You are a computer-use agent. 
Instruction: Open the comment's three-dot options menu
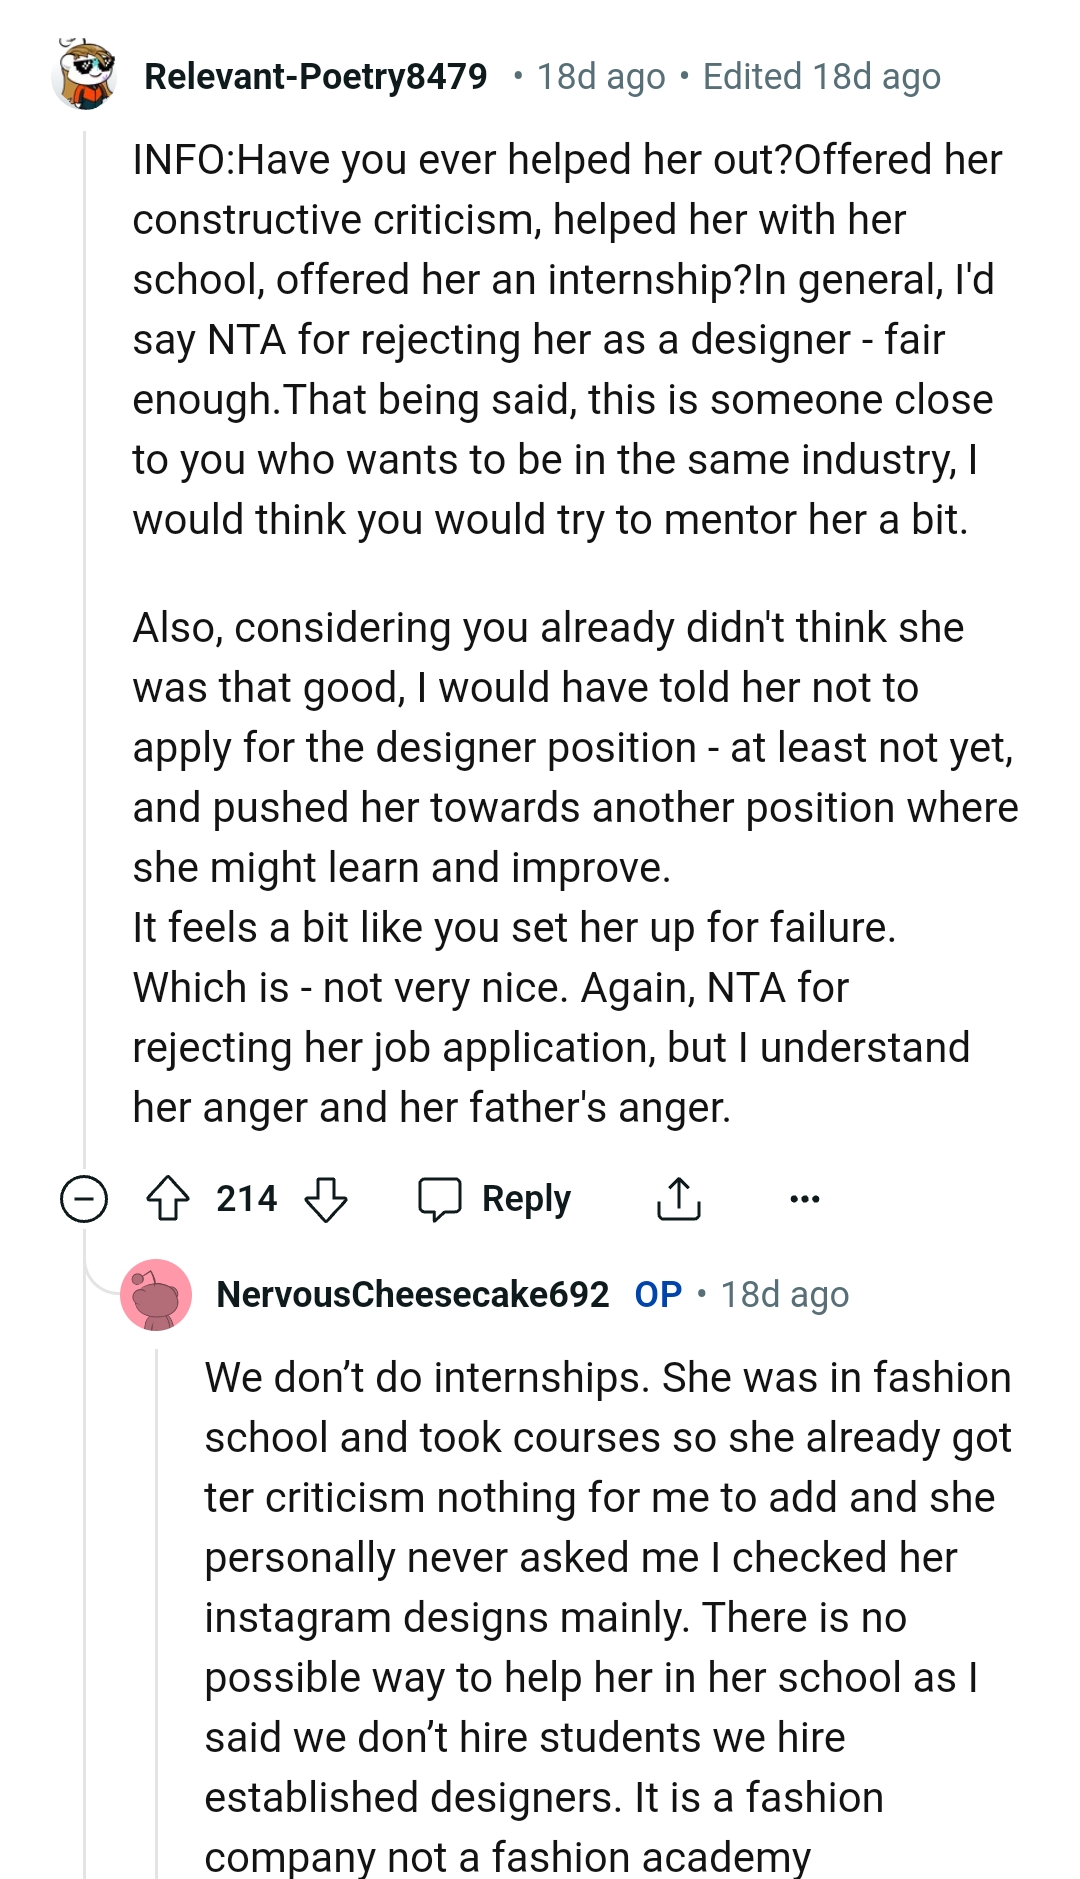pos(806,1198)
